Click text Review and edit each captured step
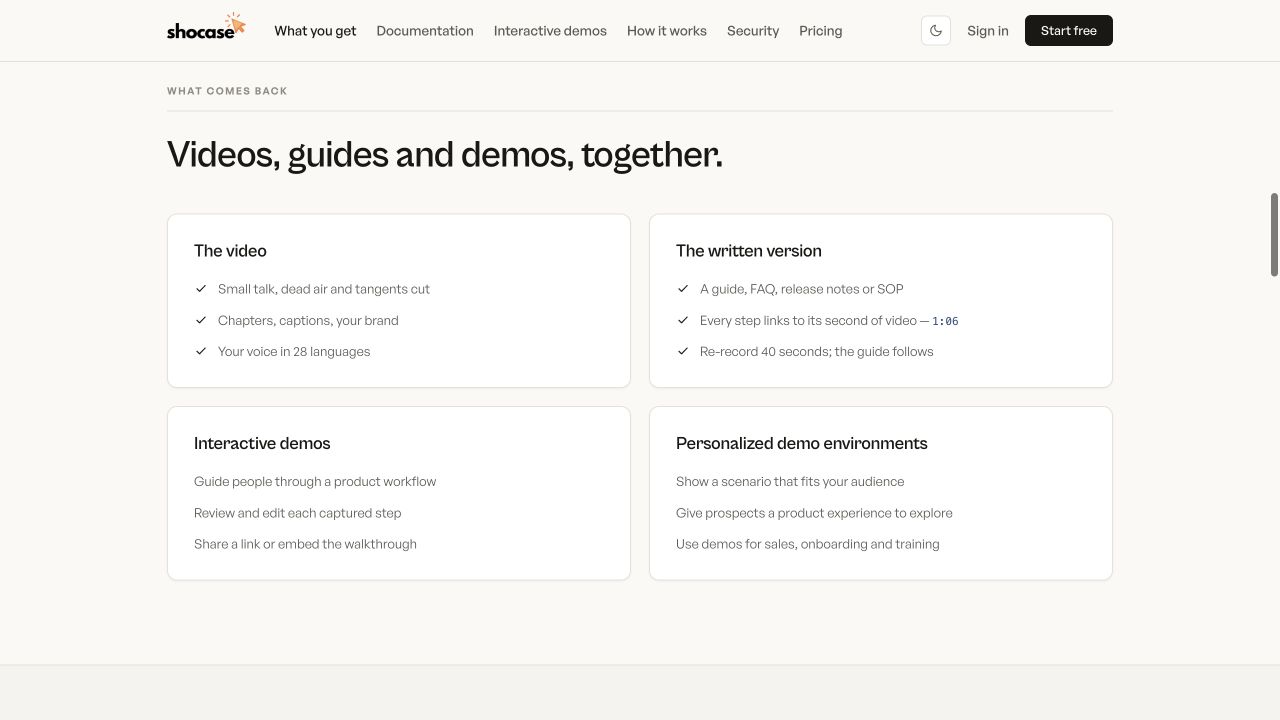1280x720 pixels. pyautogui.click(x=298, y=513)
